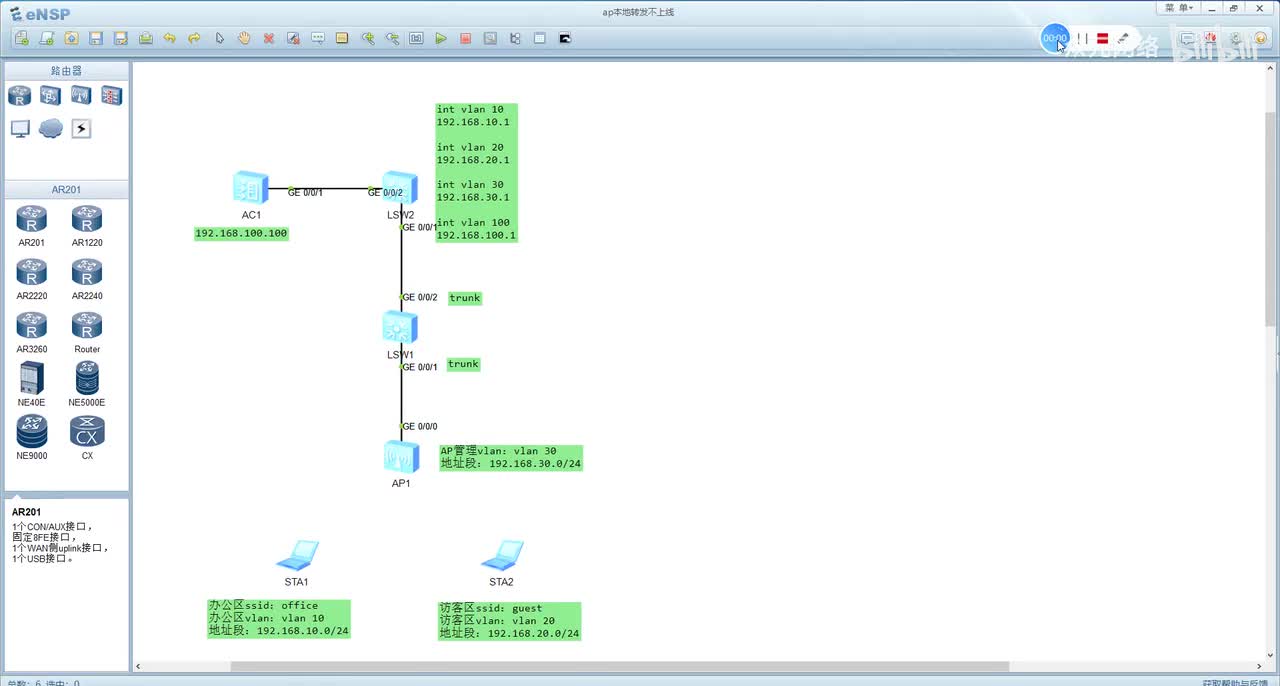
Task: Open the forum speech bubble icon
Action: tap(1187, 38)
